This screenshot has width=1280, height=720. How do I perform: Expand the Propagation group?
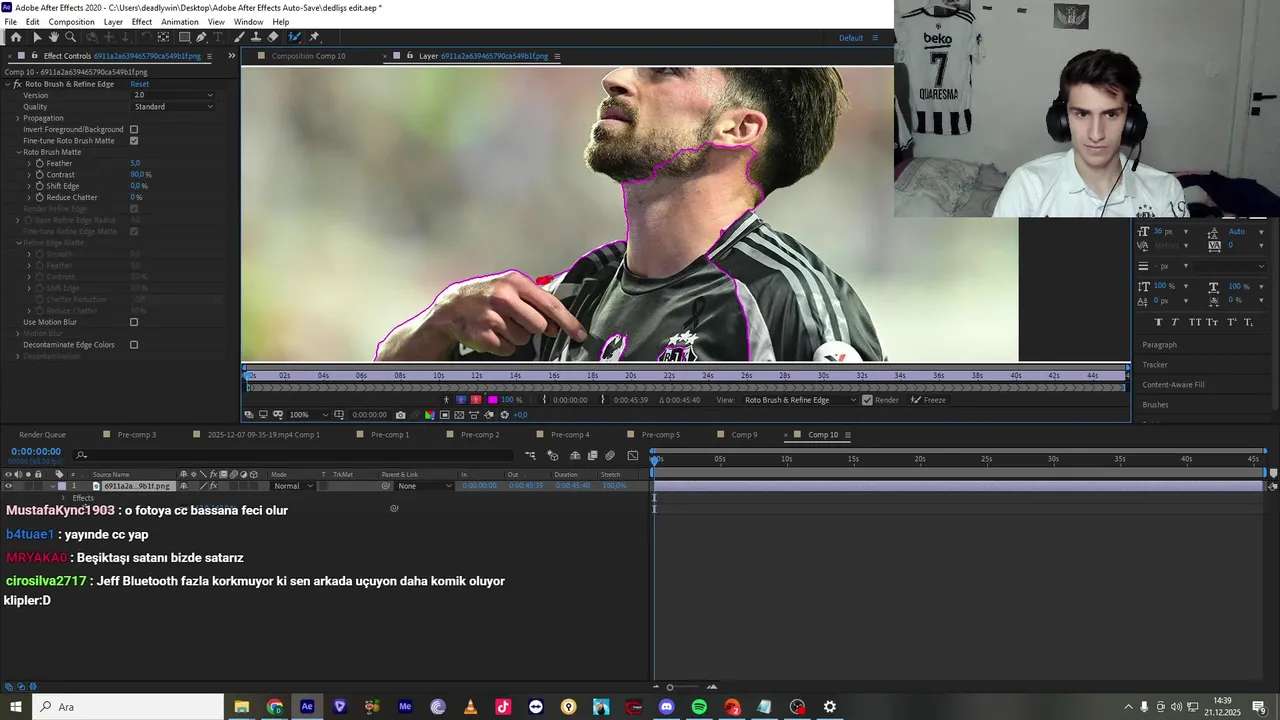[x=18, y=118]
